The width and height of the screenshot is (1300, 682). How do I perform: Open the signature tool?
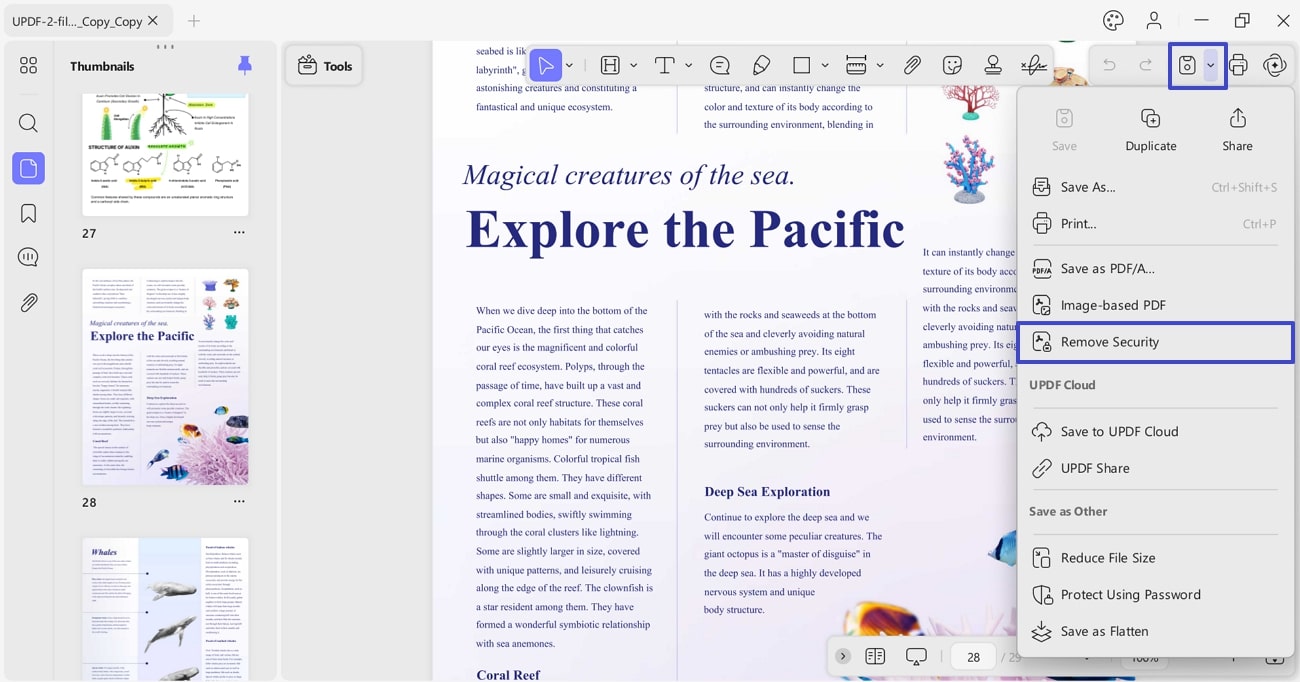pos(1034,65)
